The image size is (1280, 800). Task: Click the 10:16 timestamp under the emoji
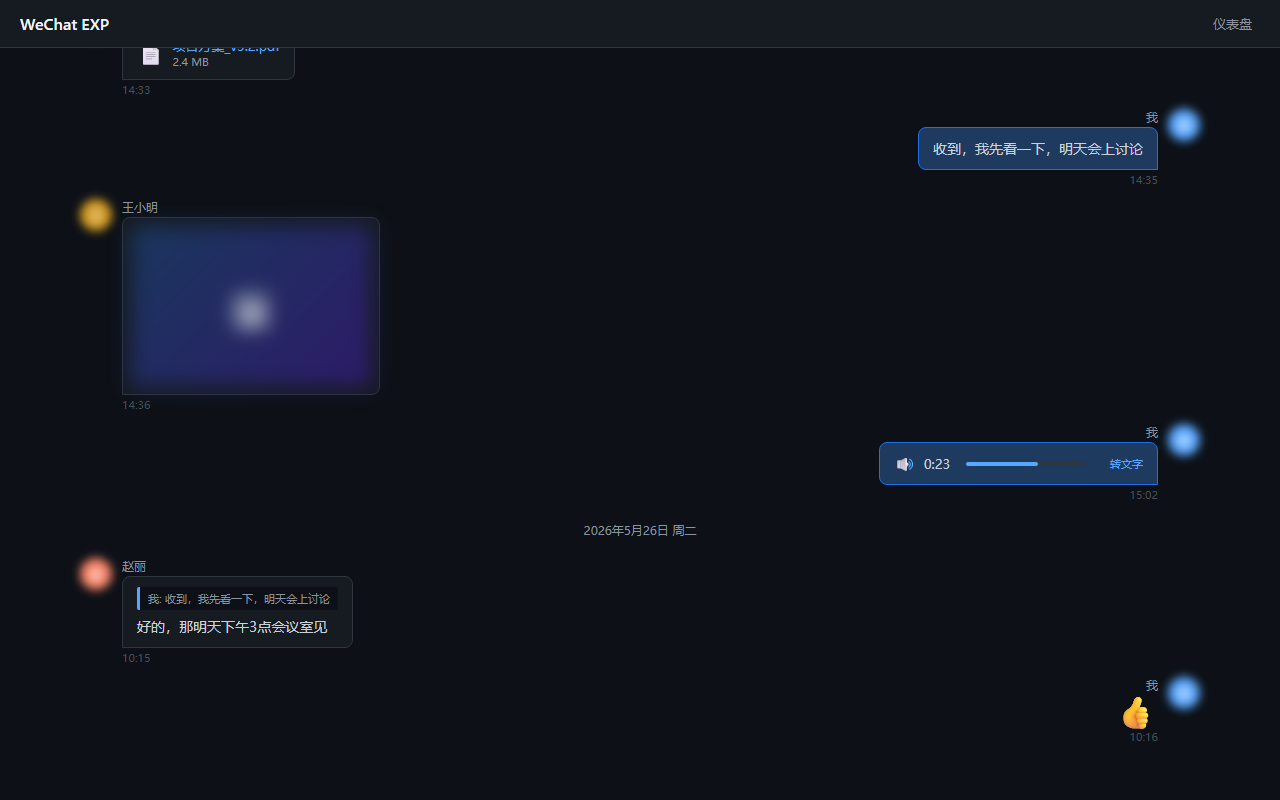[1144, 737]
